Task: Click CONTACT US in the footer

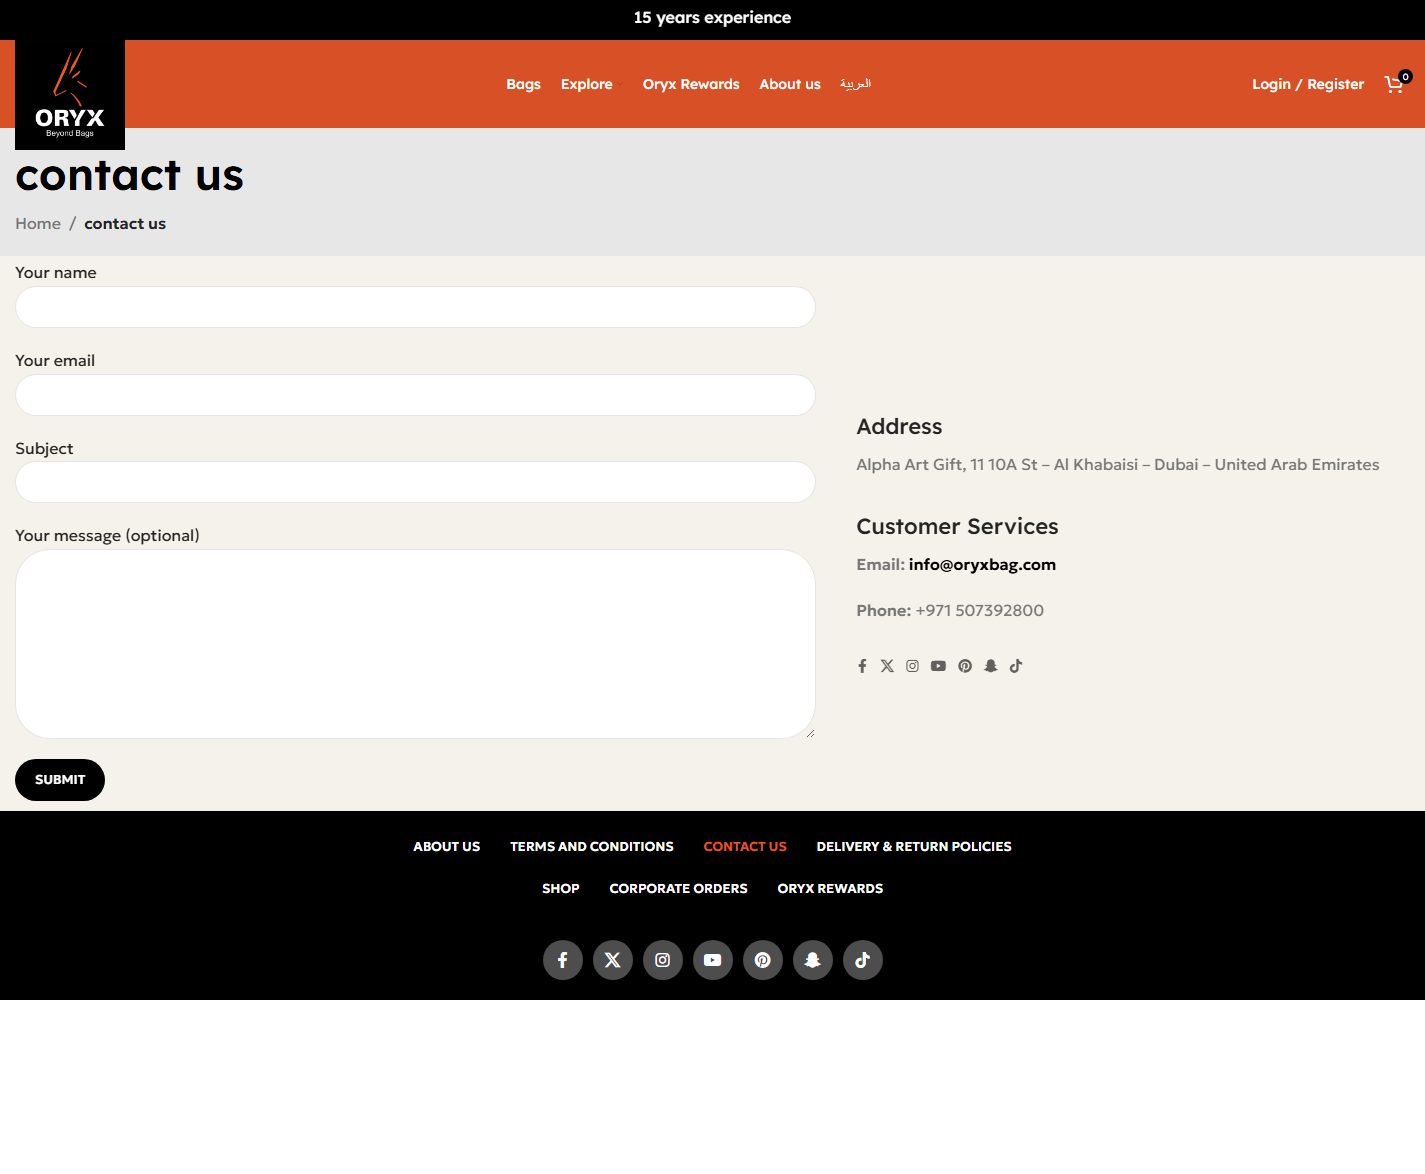Action: [745, 847]
